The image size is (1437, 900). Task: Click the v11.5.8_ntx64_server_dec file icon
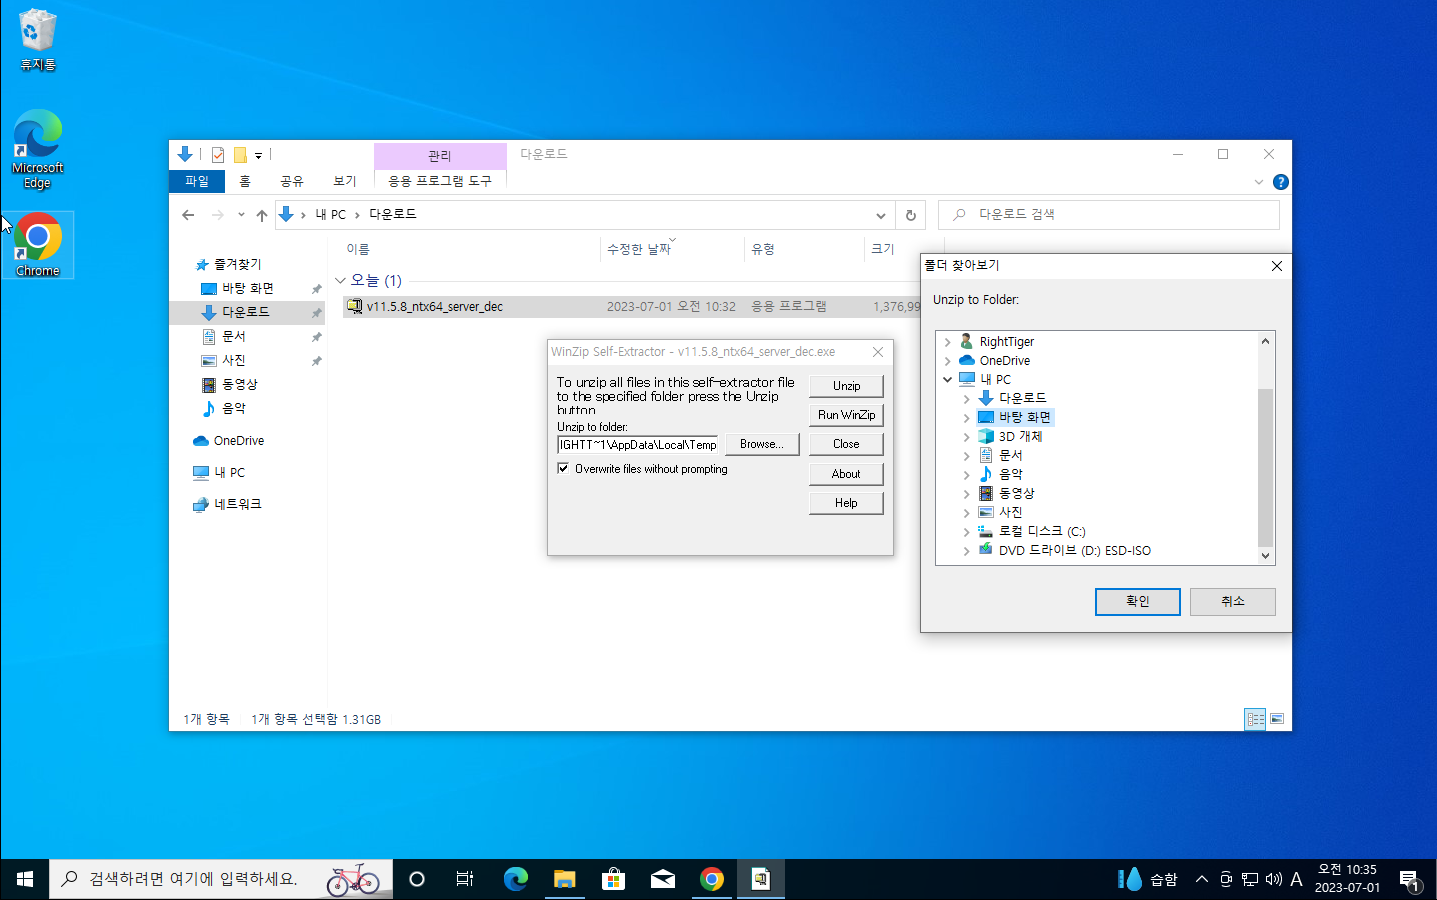point(354,307)
